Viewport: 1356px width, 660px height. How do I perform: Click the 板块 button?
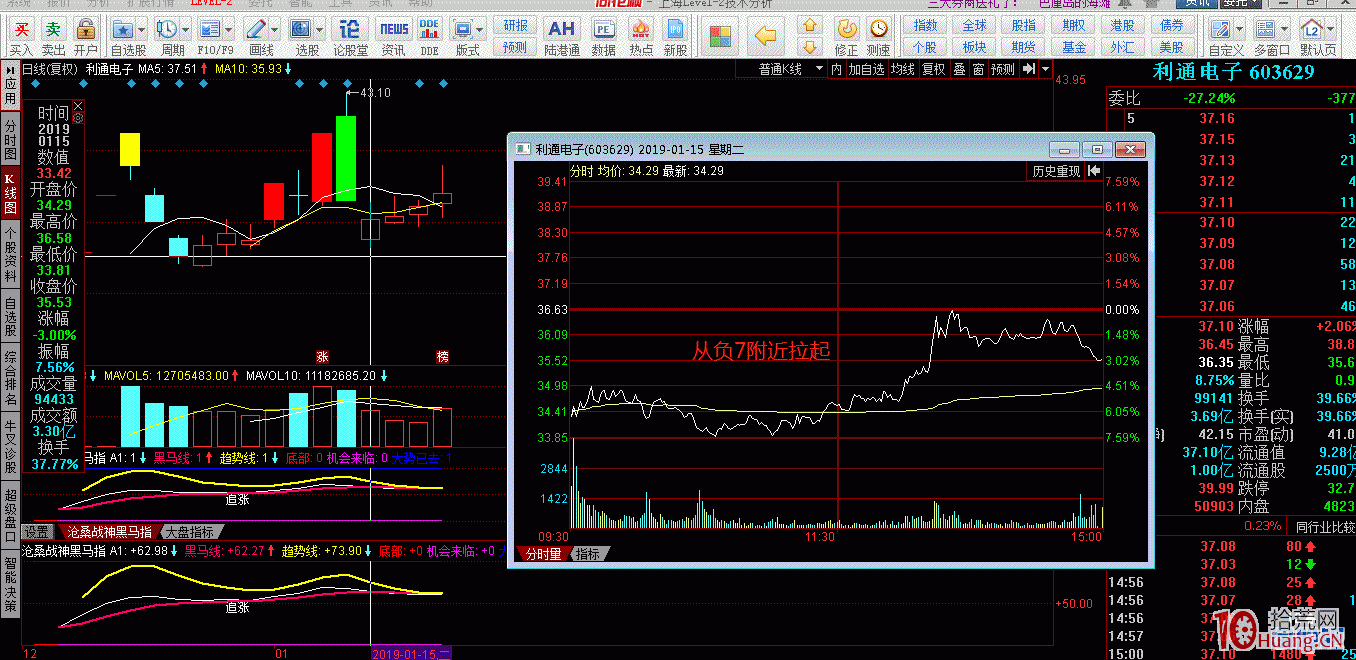click(x=974, y=47)
